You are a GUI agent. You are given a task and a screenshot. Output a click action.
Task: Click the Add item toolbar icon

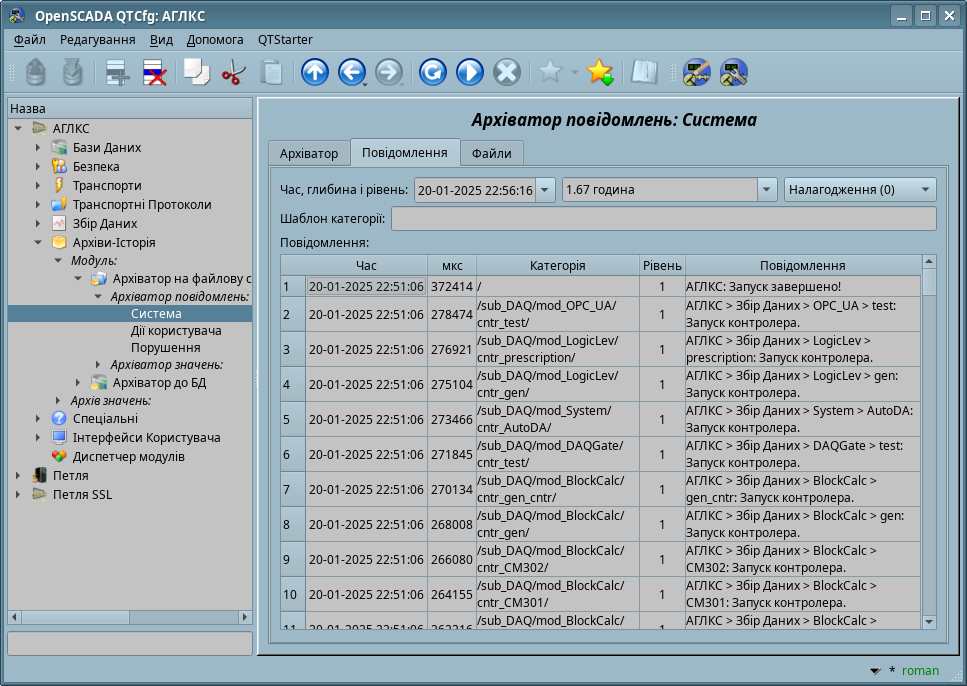(118, 72)
